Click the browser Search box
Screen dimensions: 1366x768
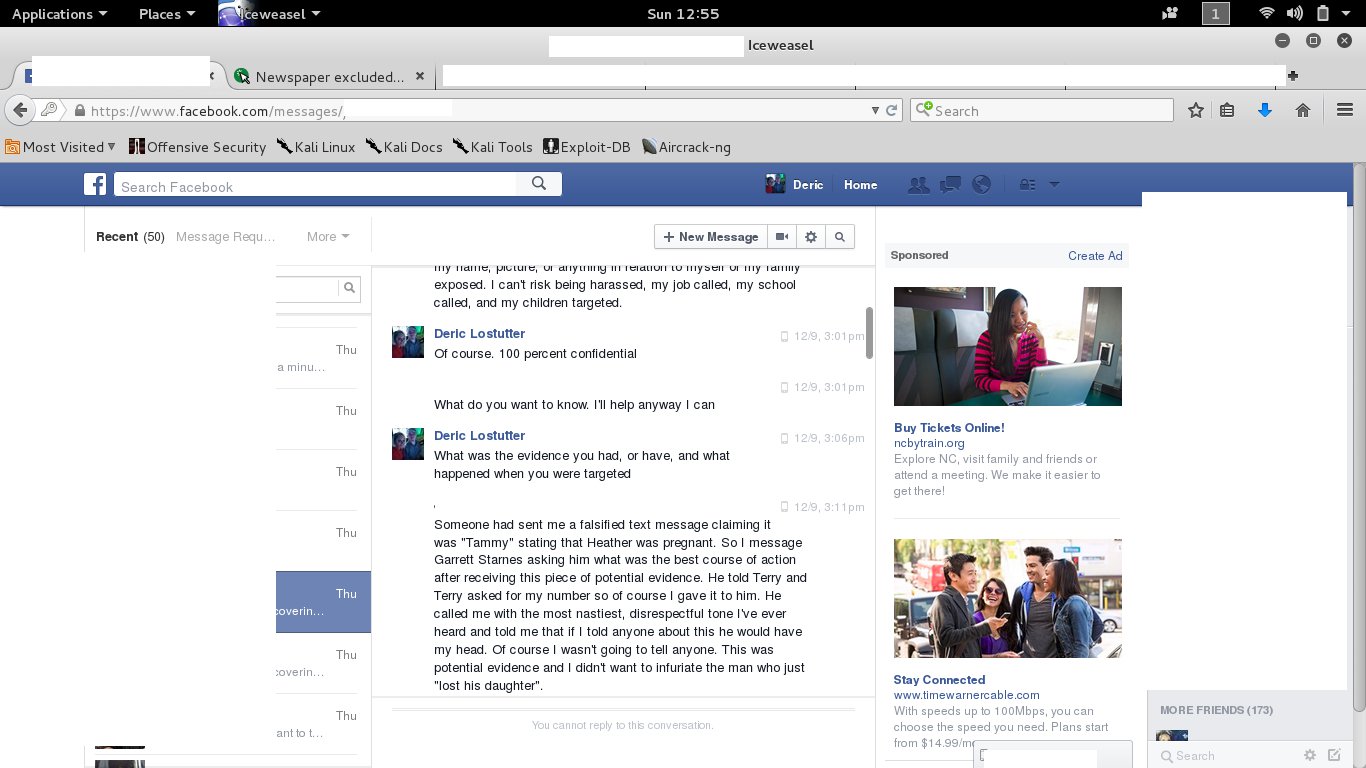pos(1042,111)
